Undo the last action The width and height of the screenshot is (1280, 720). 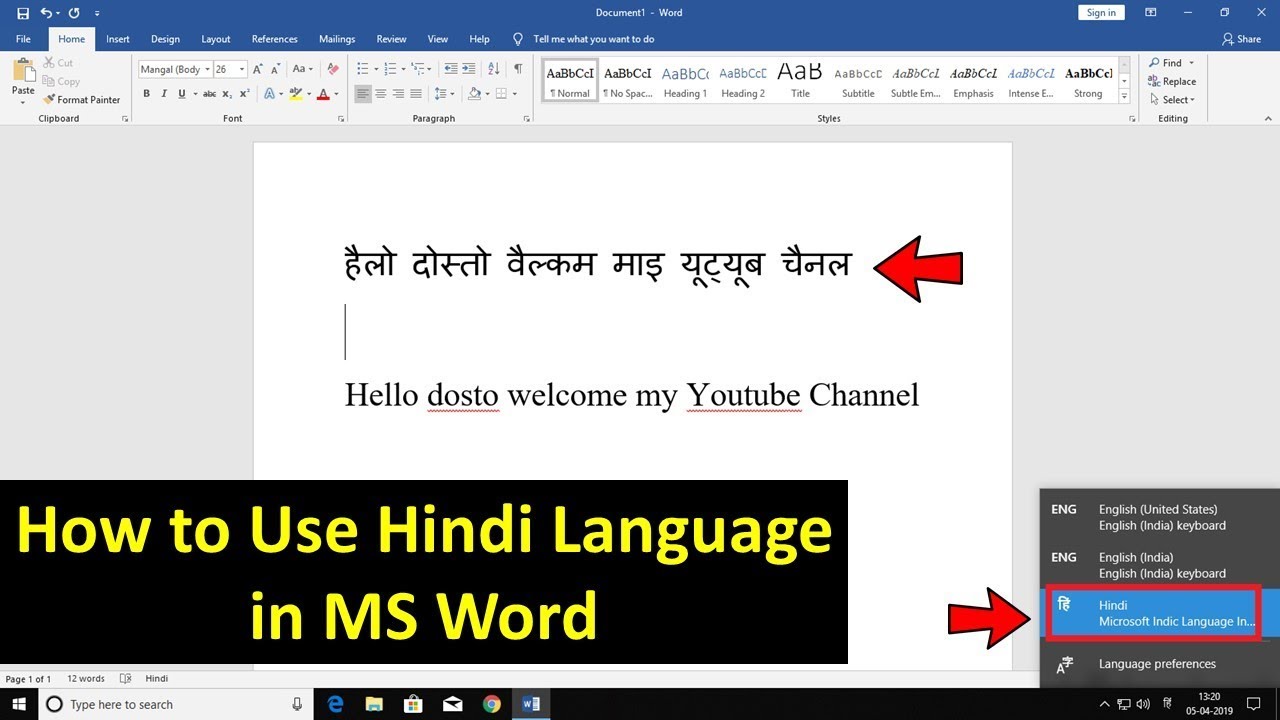[x=46, y=13]
